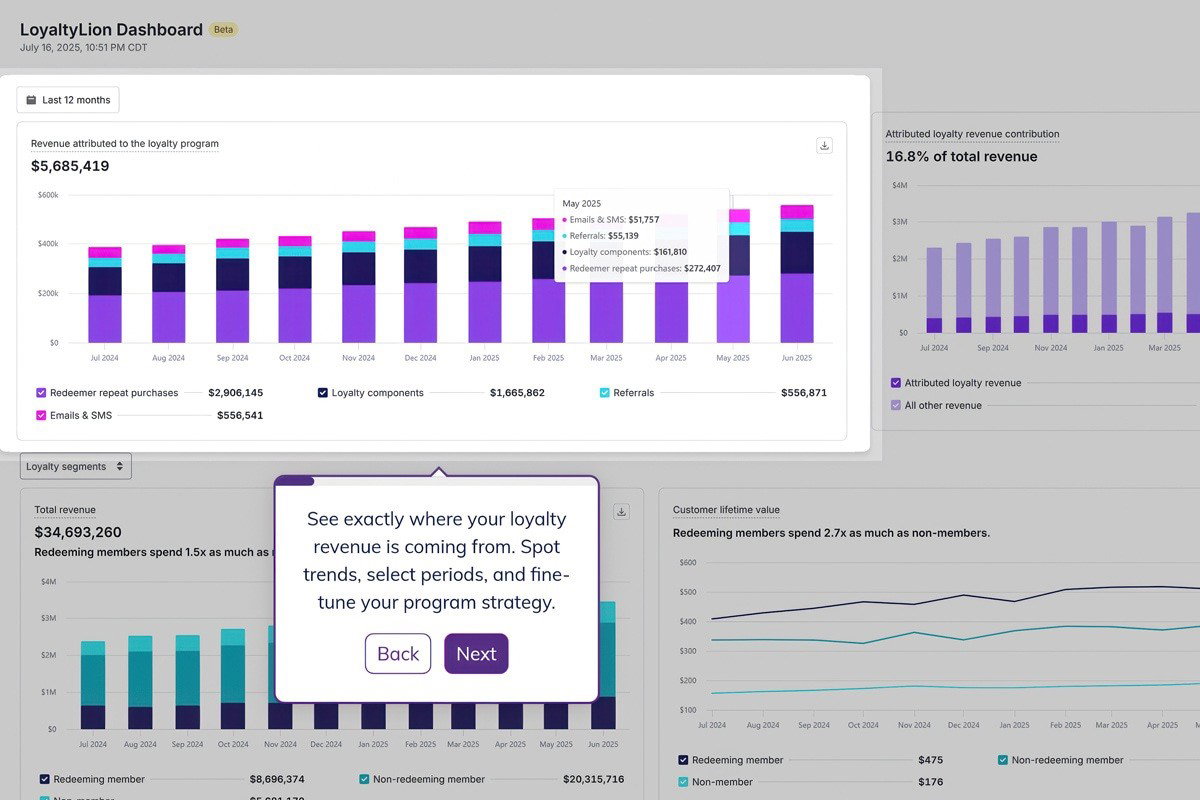Click the $176 non-member lifetime value
The width and height of the screenshot is (1200, 800).
click(x=930, y=782)
